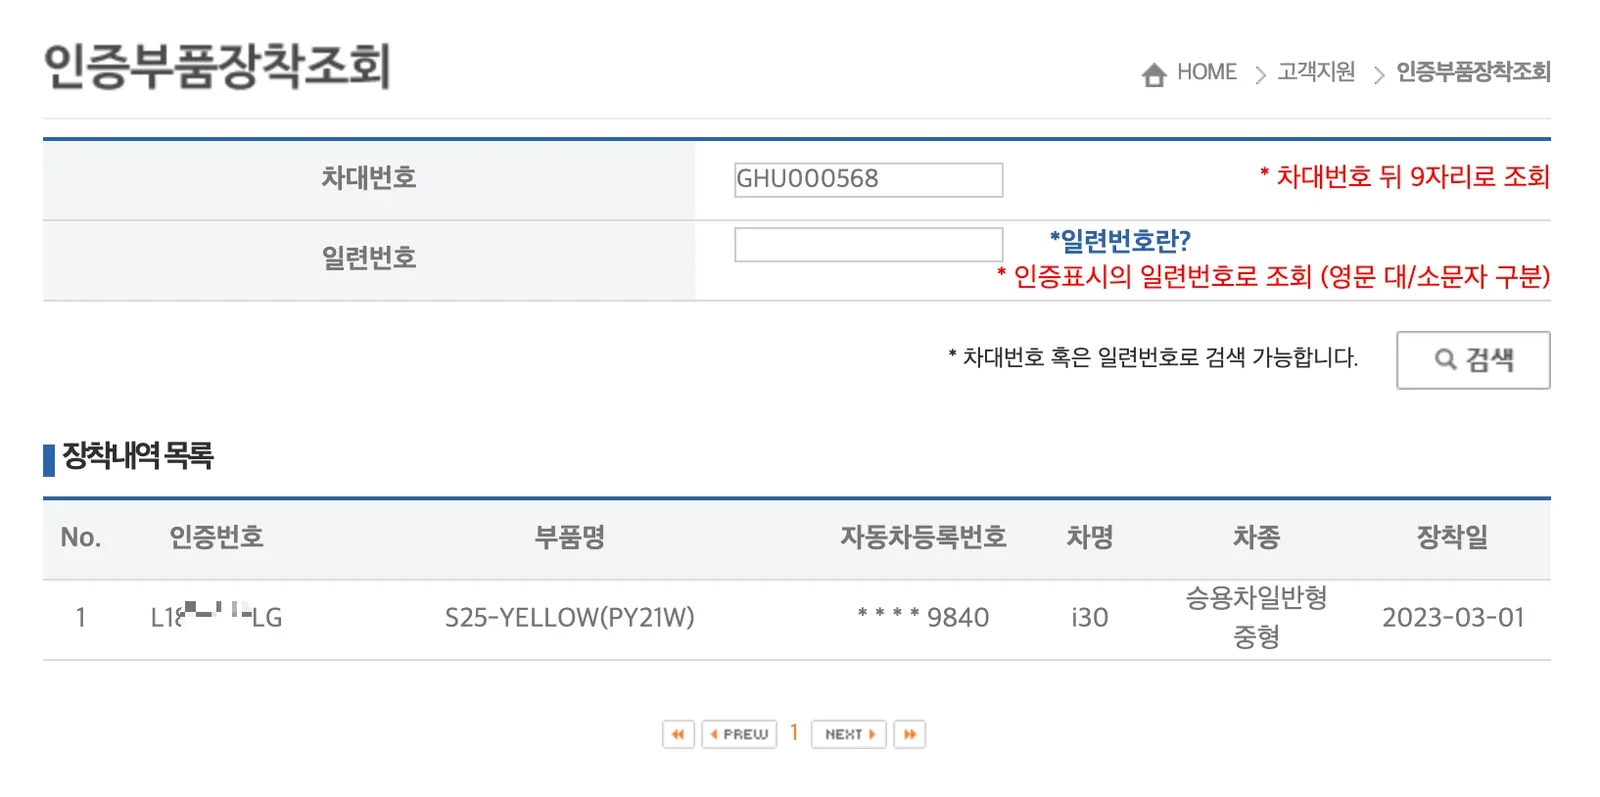Click the chevron between 고객지원 and 인증부품장착조회
The image size is (1600, 797).
pos(1378,72)
